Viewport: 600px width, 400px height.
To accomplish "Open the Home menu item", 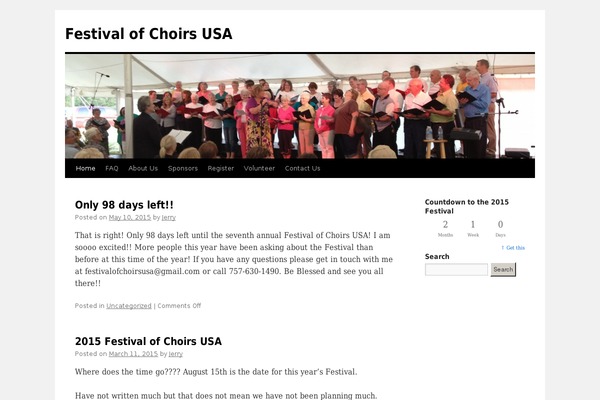I will [86, 168].
